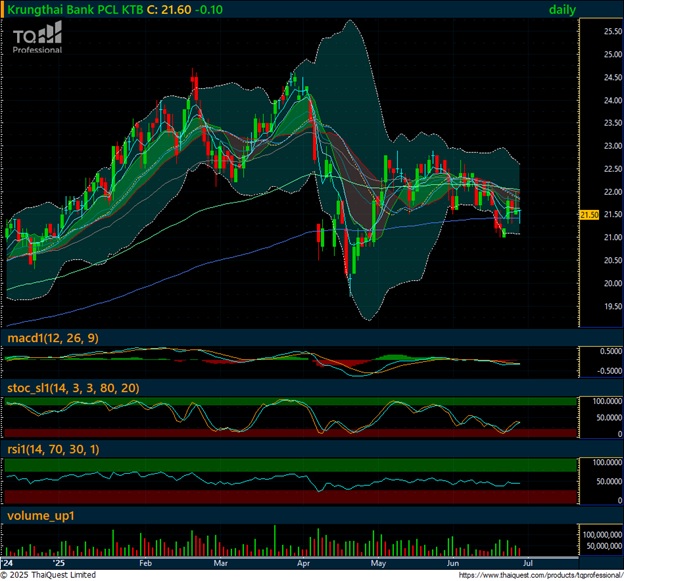Click the 24.50 price axis label
The image size is (681, 581).
pos(613,78)
